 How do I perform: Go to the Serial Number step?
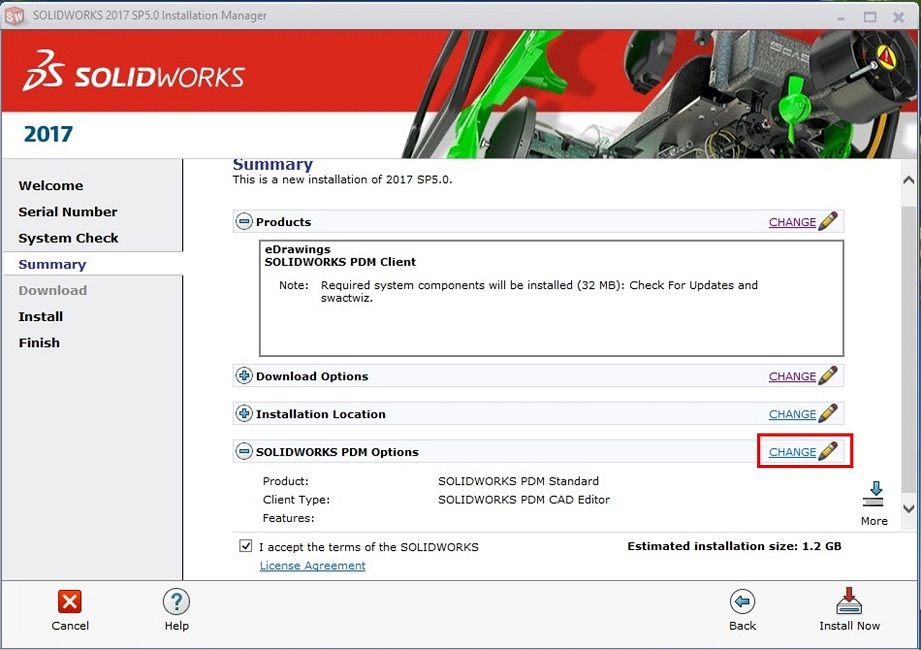pos(68,212)
